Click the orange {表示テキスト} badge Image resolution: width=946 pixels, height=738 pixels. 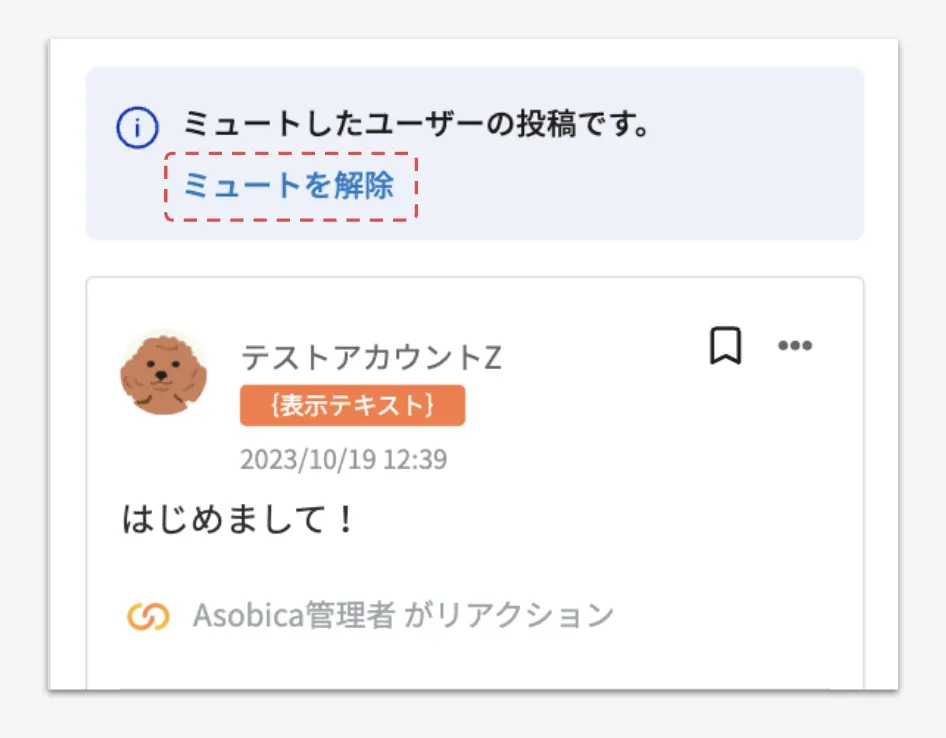[x=352, y=405]
